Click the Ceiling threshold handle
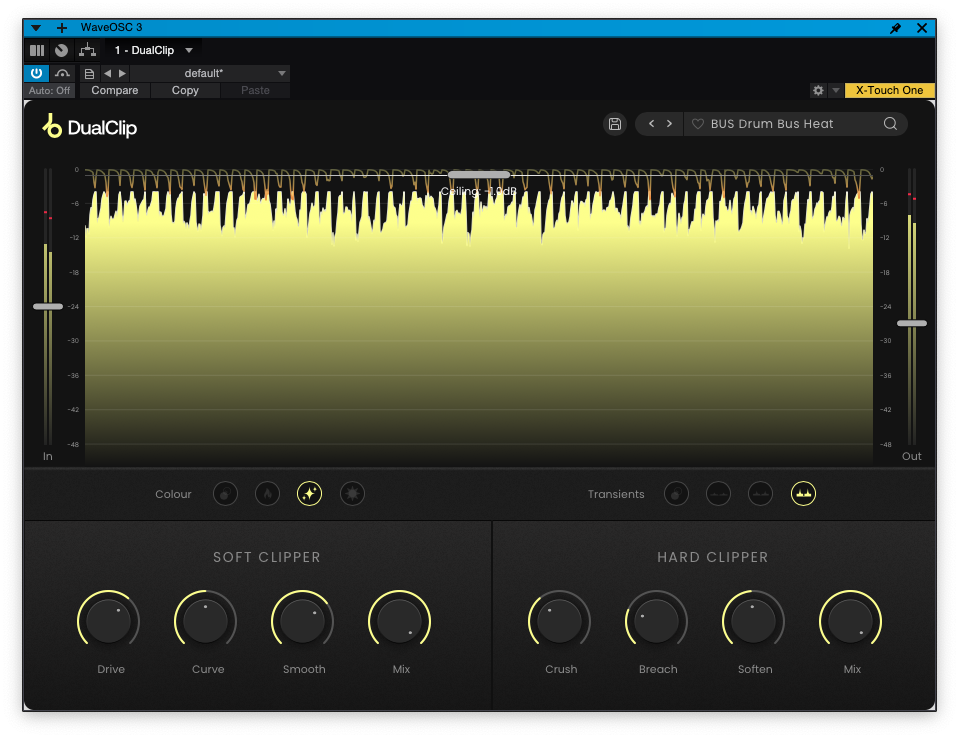This screenshot has width=959, height=738. tap(479, 175)
